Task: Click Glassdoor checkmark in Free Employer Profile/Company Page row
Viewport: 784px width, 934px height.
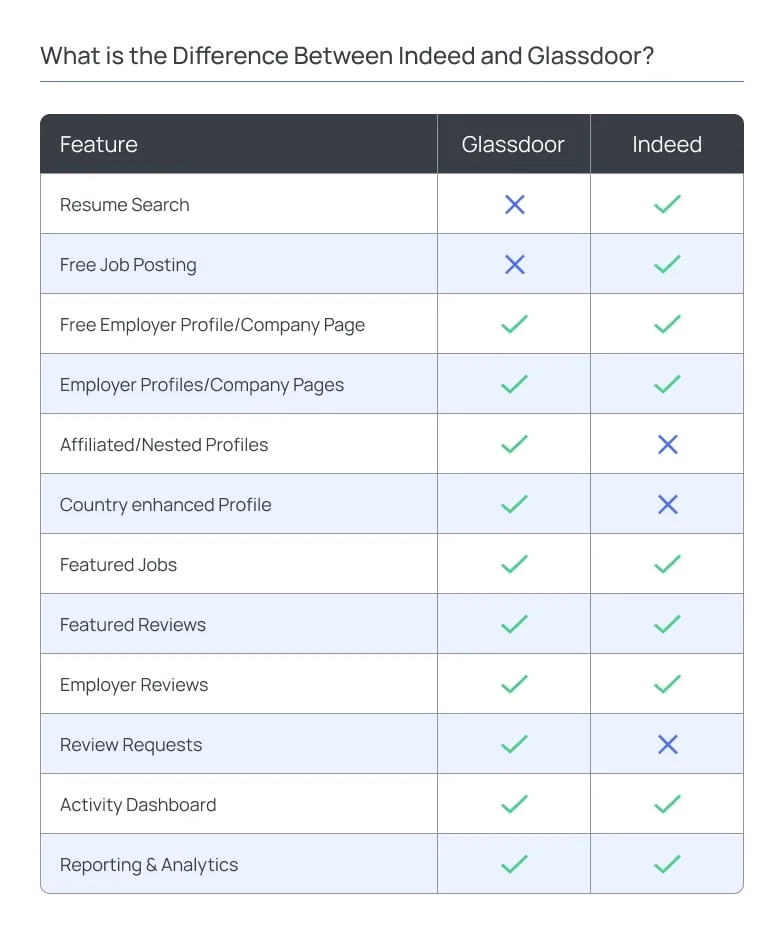Action: 514,324
